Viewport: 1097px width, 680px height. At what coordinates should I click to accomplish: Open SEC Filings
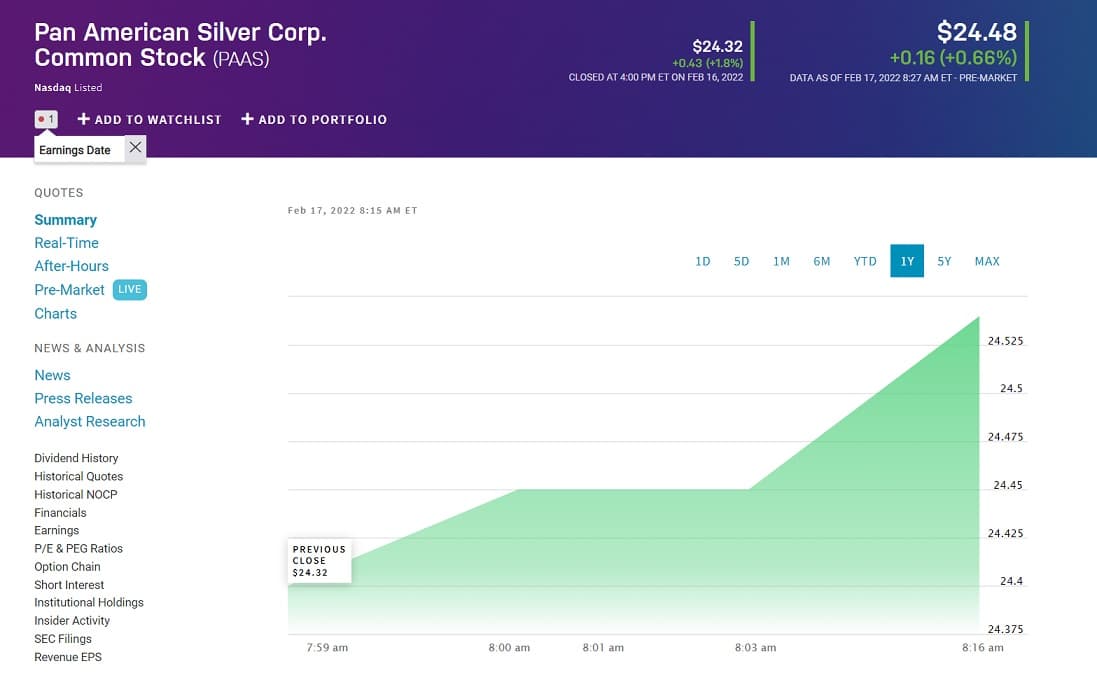click(x=63, y=639)
